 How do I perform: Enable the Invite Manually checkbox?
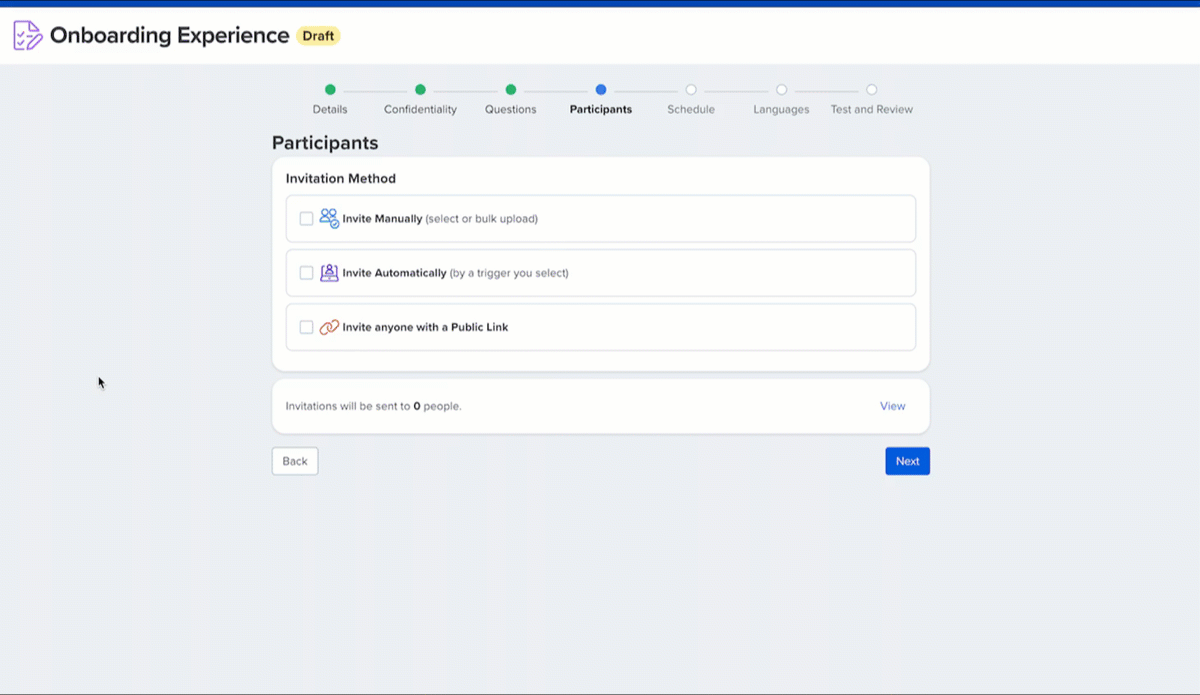[x=306, y=218]
